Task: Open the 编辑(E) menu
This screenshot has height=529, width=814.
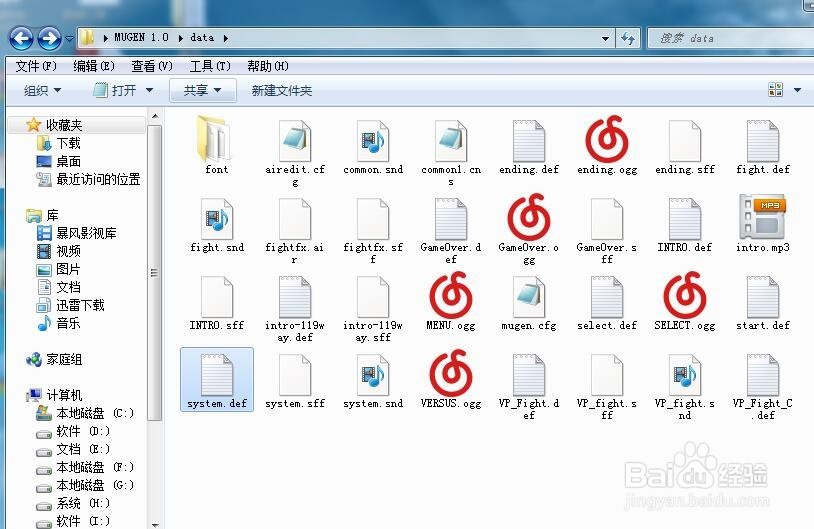Action: 93,66
